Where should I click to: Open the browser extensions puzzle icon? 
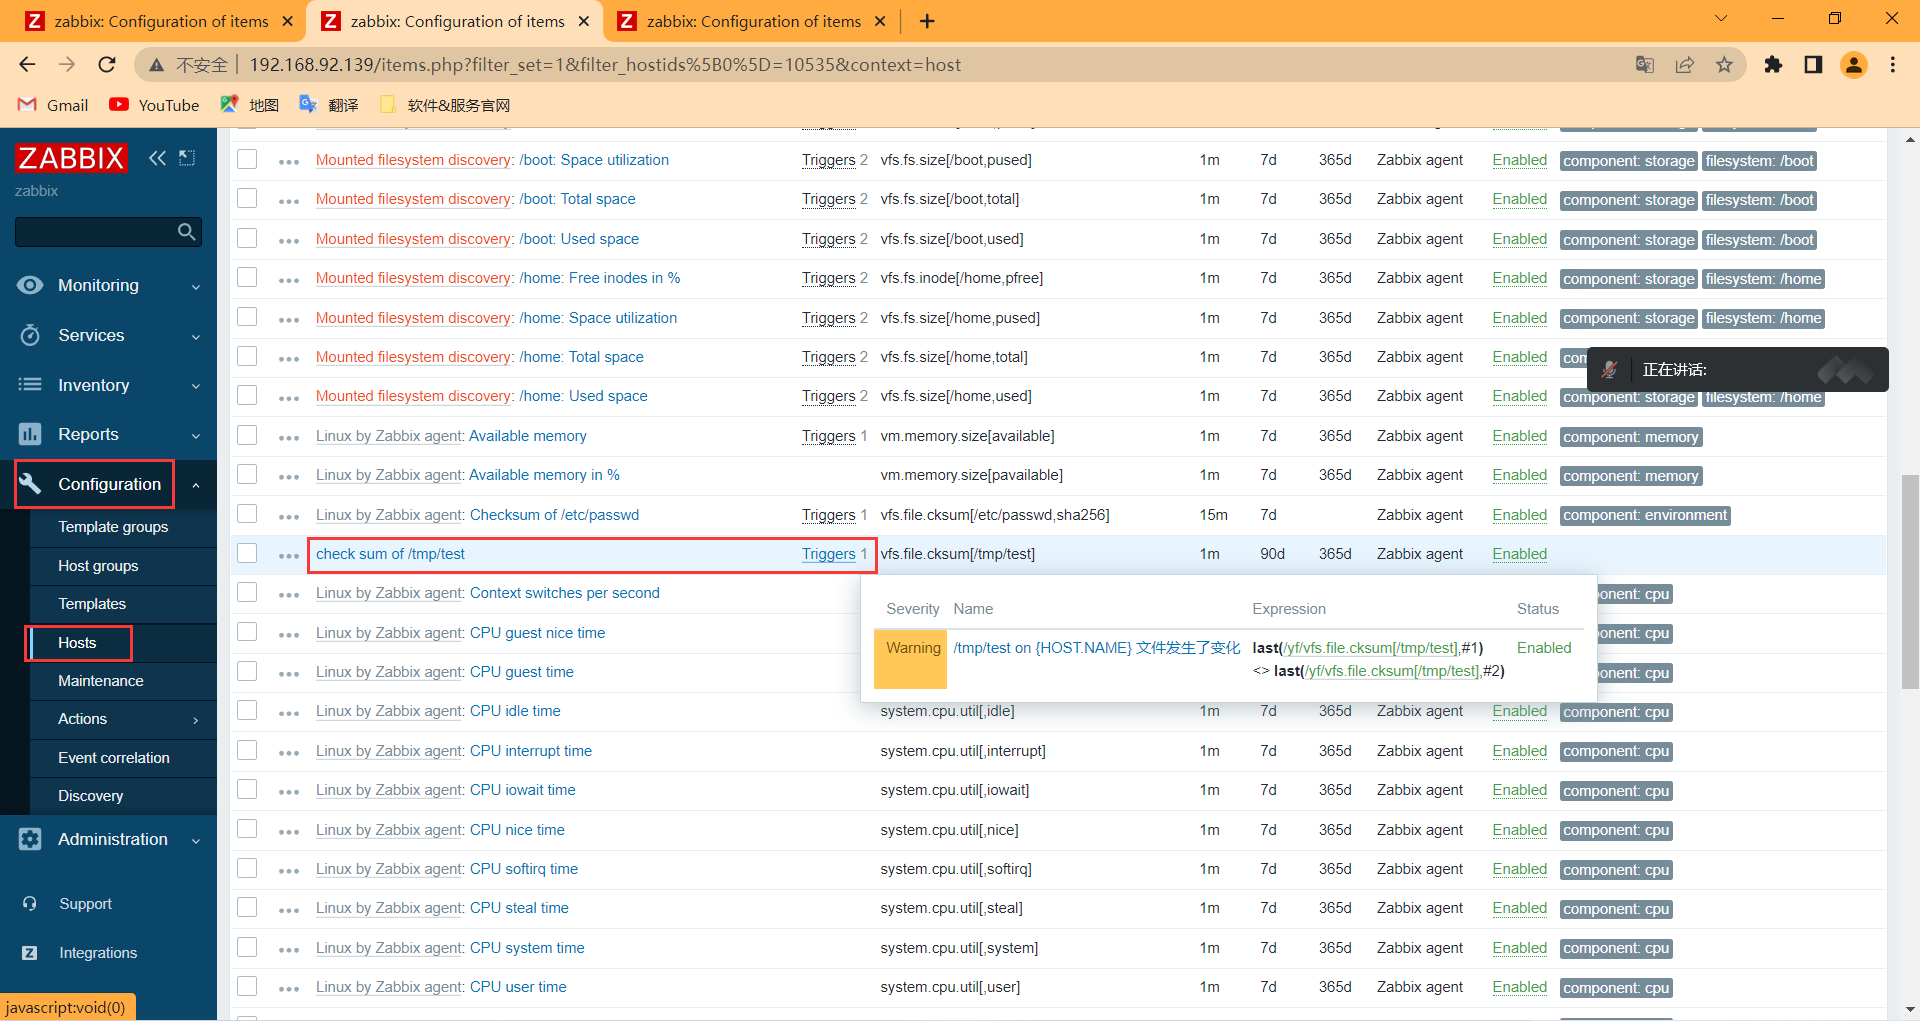coord(1773,65)
